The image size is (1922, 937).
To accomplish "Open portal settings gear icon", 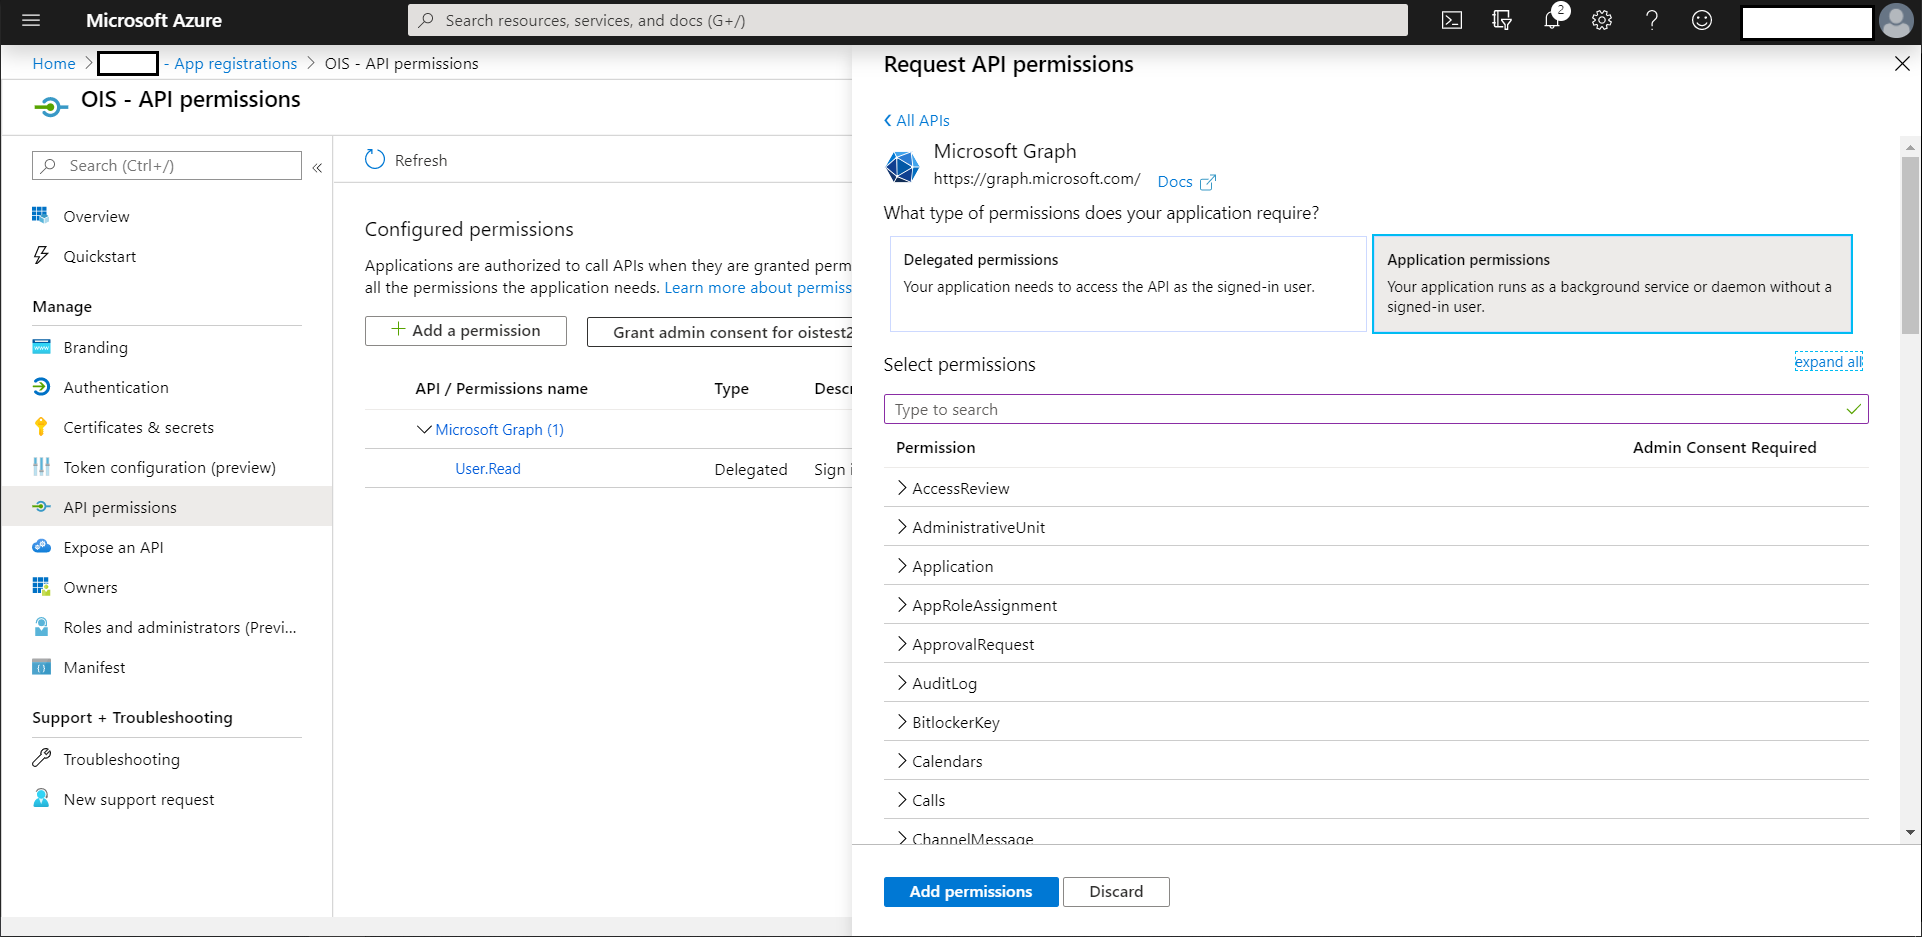I will (1602, 20).
